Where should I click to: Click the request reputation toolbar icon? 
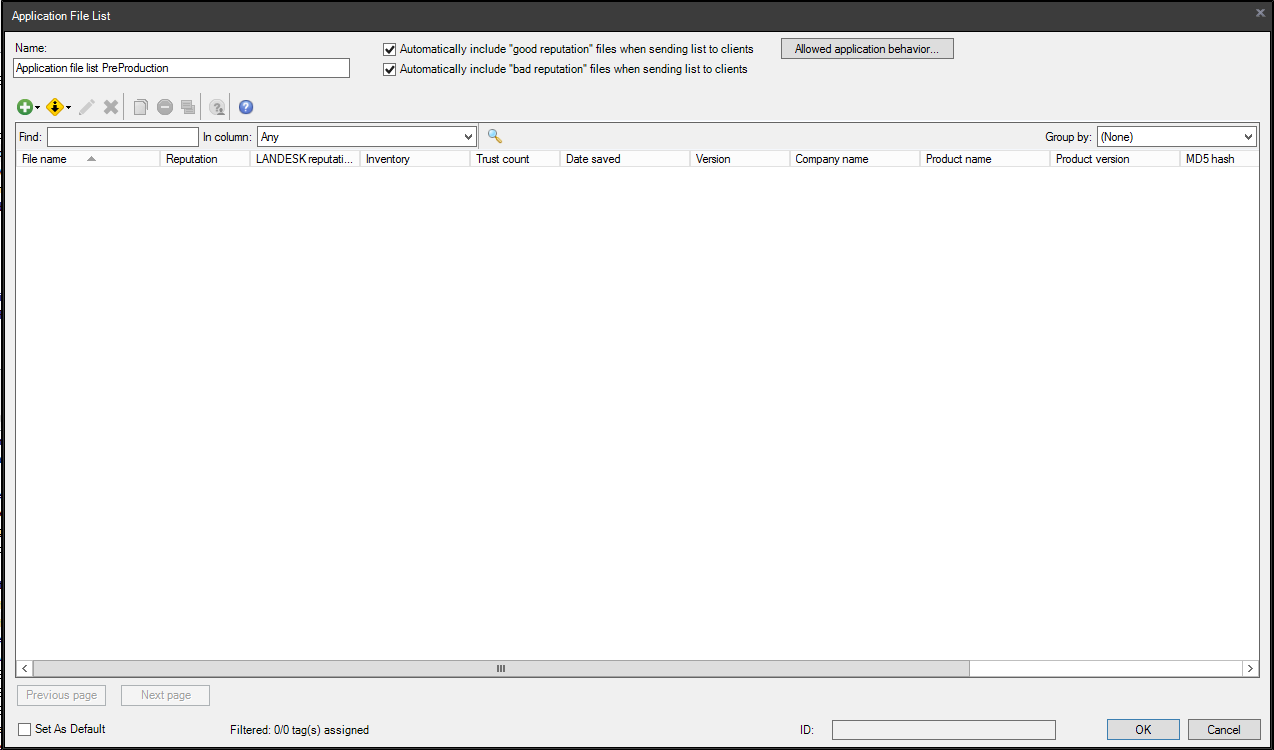coord(217,107)
